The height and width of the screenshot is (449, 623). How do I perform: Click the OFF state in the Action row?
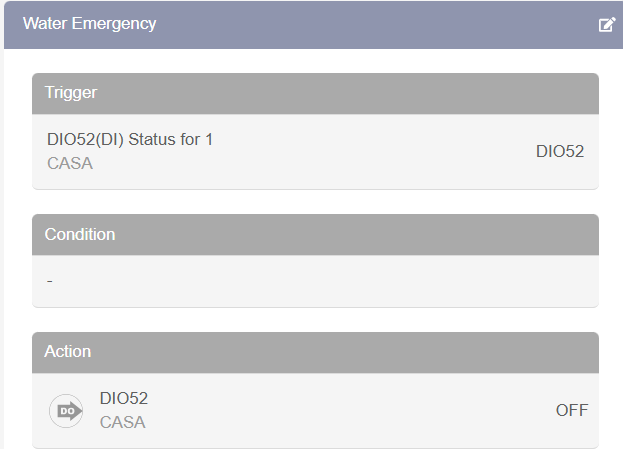point(571,410)
